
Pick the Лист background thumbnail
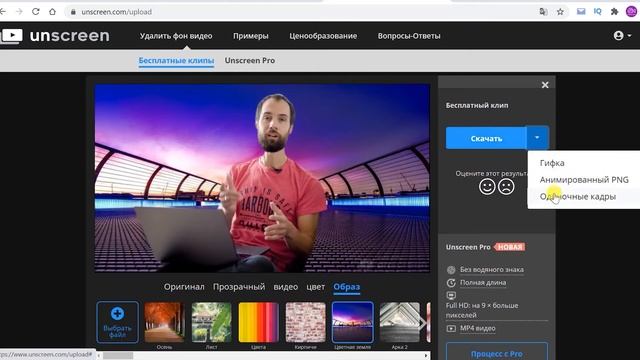pos(211,322)
